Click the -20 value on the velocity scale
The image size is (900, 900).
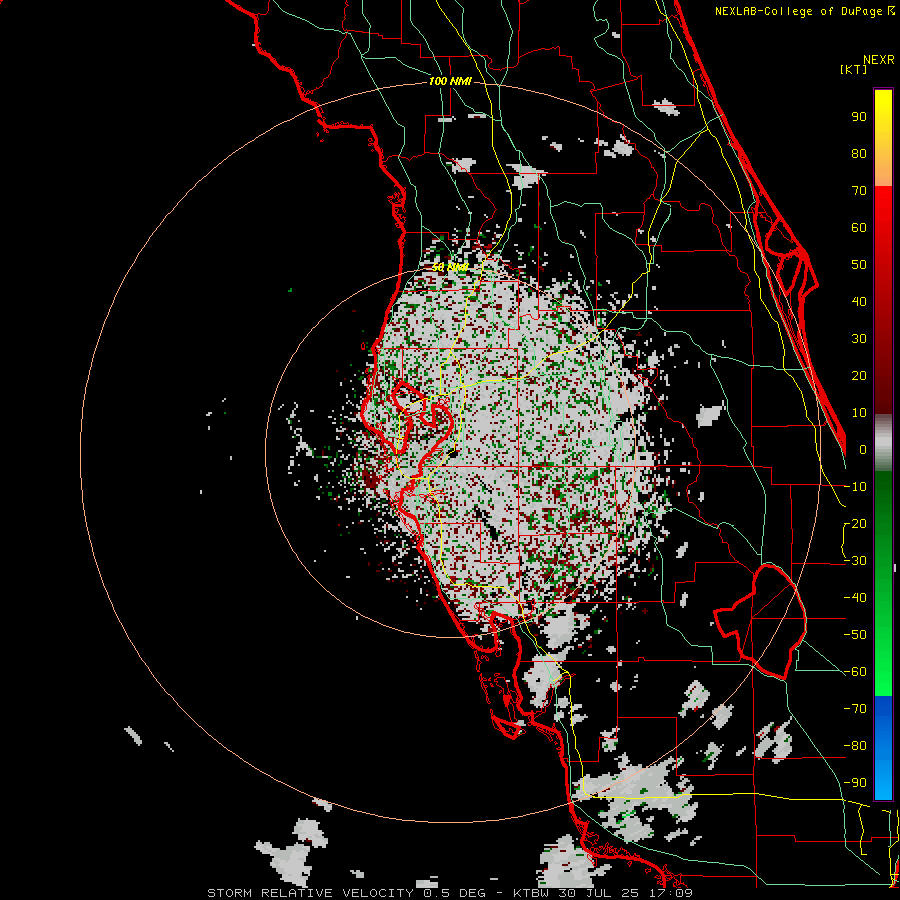point(855,524)
